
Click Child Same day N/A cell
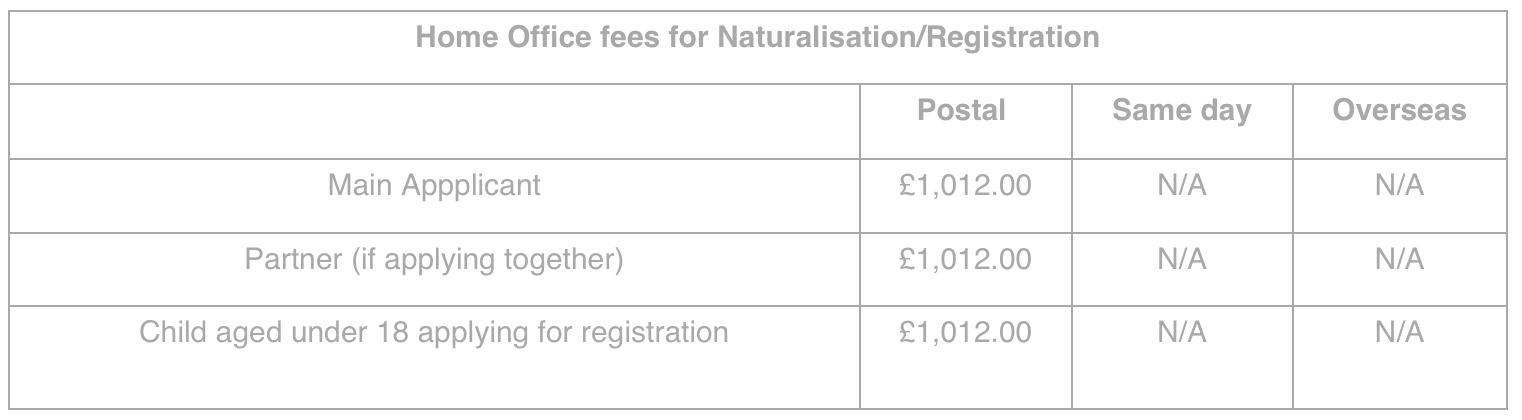pyautogui.click(x=1181, y=333)
